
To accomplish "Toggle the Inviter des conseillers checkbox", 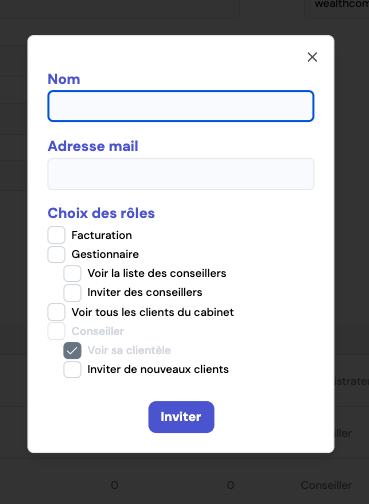I will tap(72, 292).
